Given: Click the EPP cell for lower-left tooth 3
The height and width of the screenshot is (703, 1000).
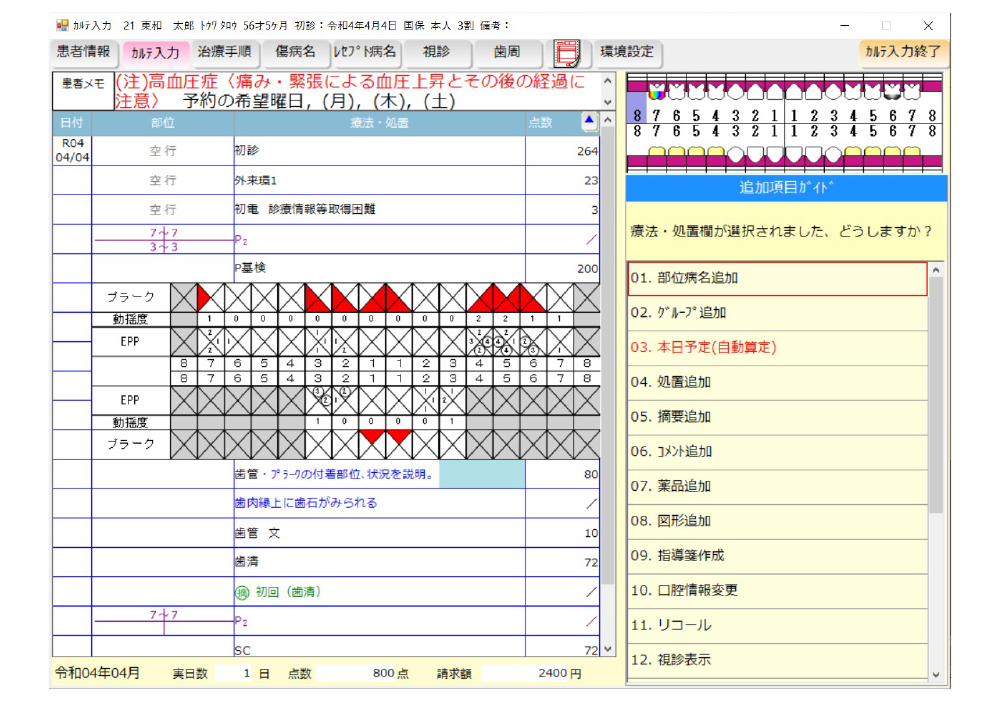Looking at the screenshot, I should pyautogui.click(x=318, y=399).
